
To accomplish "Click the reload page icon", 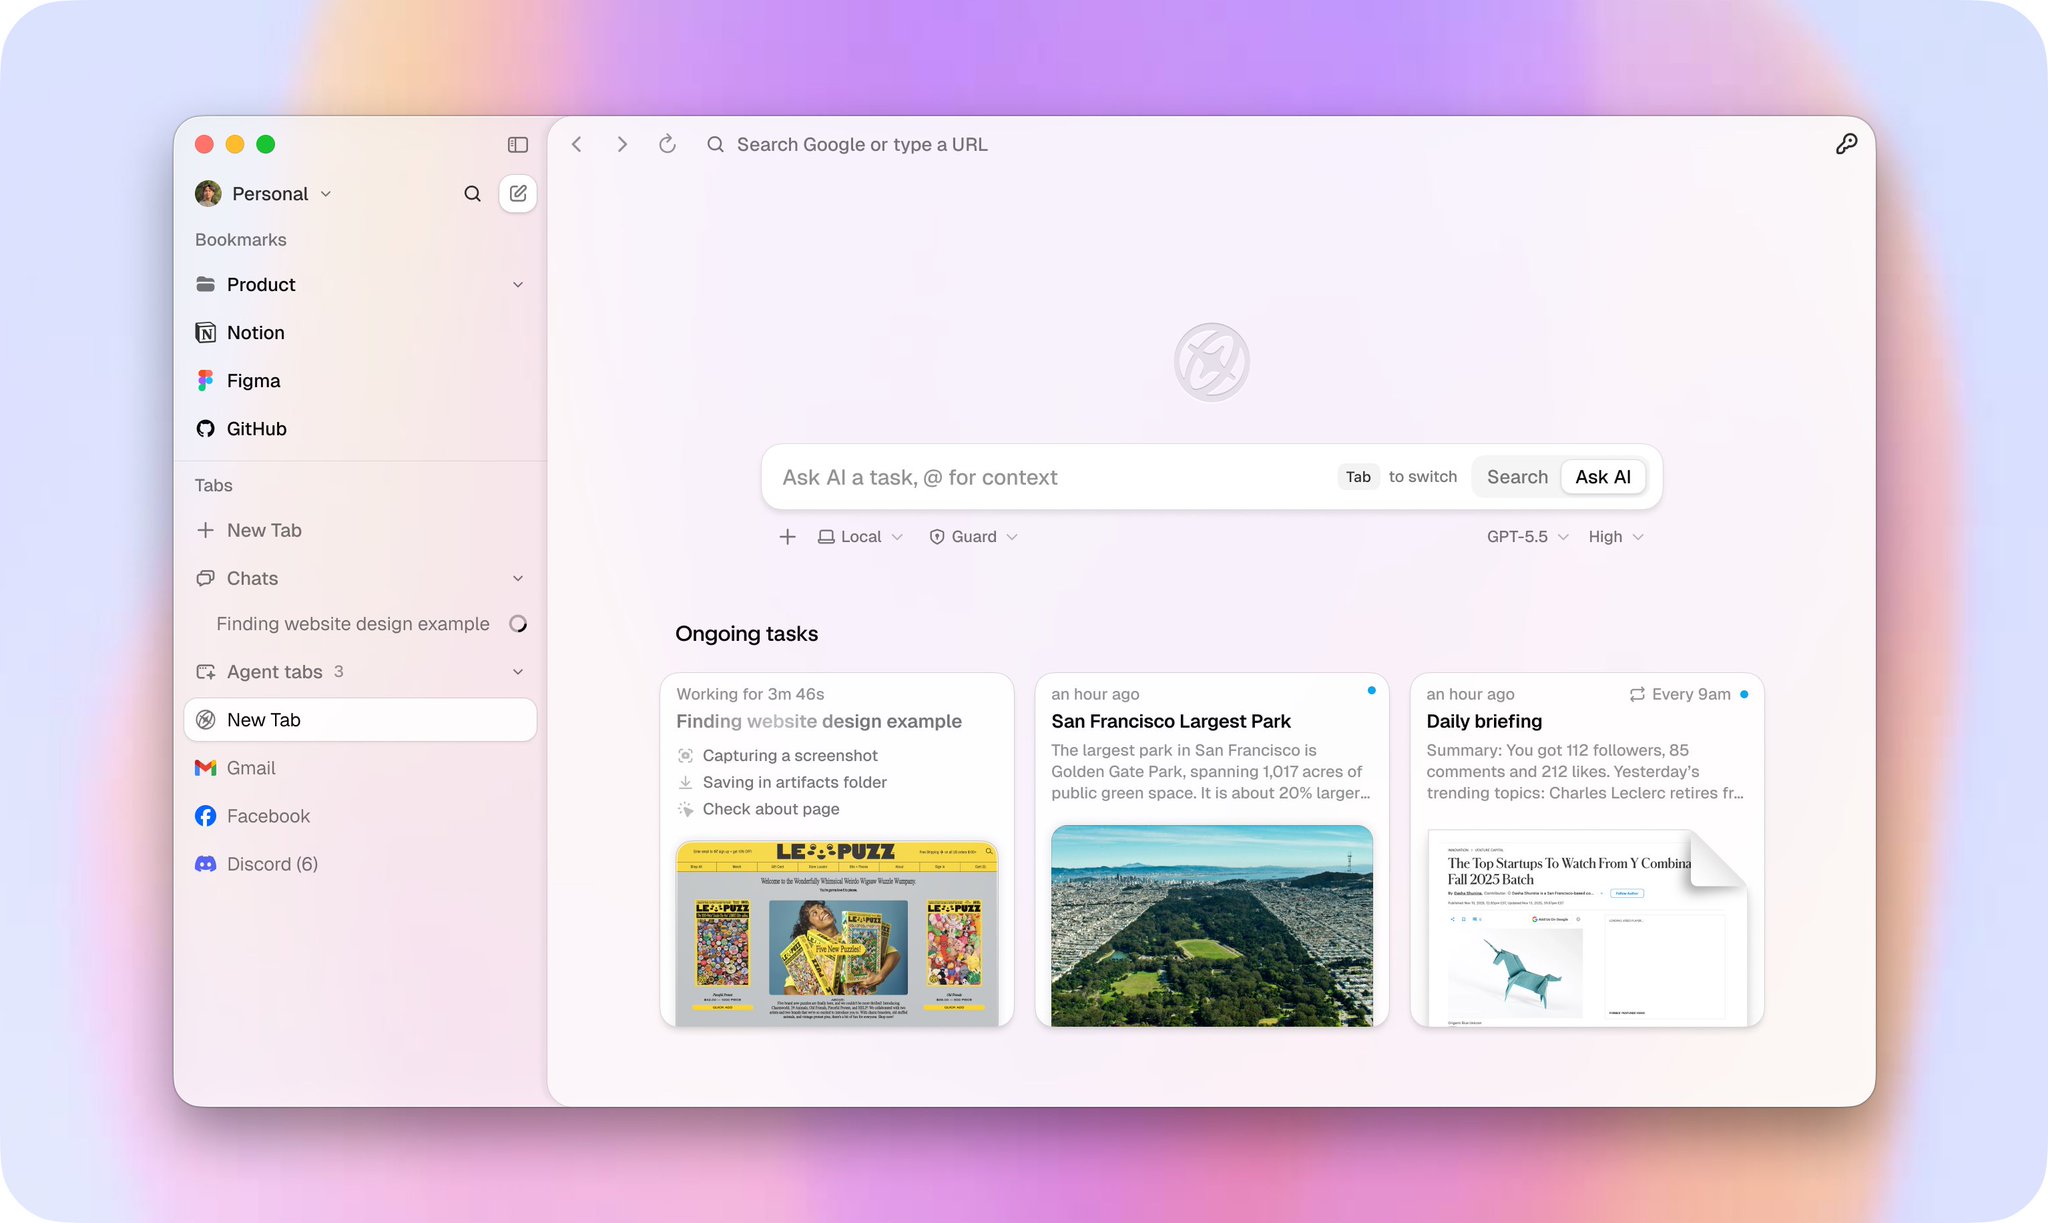I will coord(667,144).
